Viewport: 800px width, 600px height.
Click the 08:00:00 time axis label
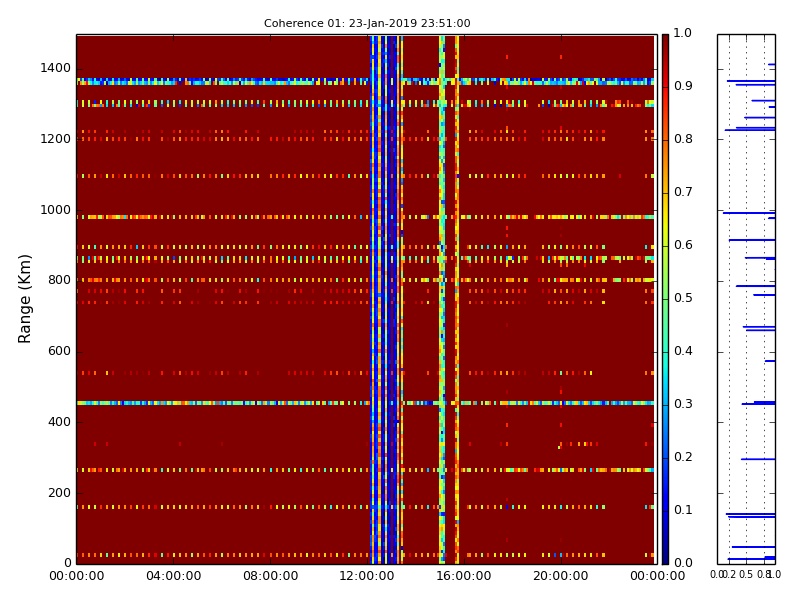pyautogui.click(x=270, y=576)
